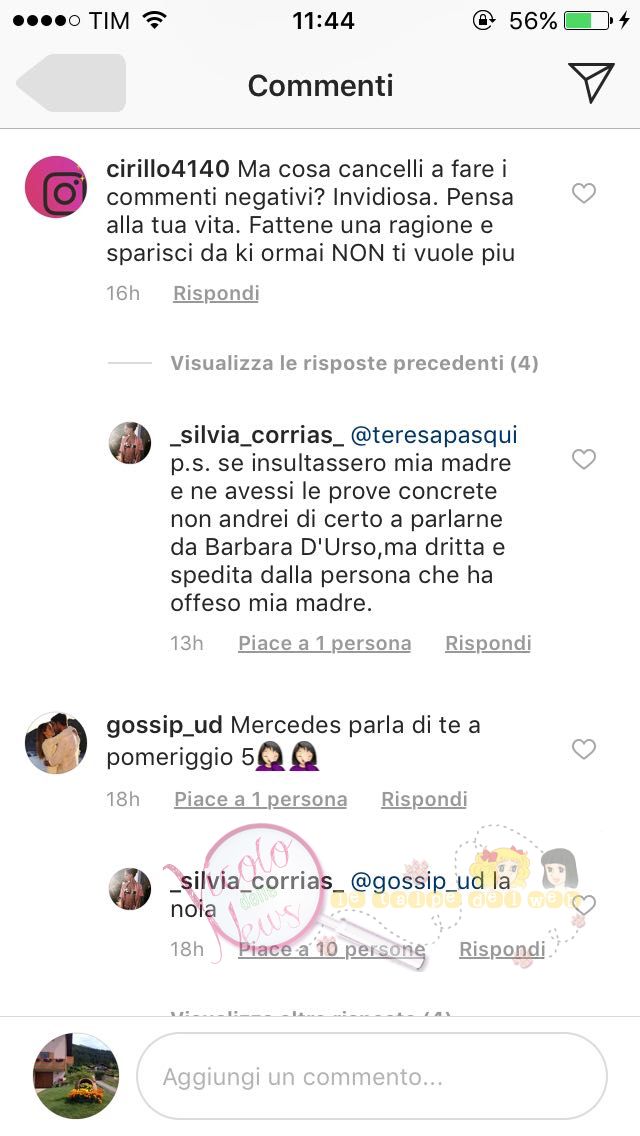Go back using the header arrow

coord(71,83)
